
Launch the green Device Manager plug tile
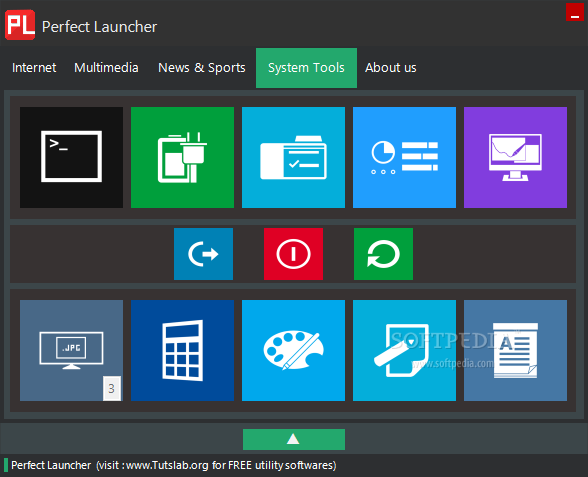pos(182,157)
